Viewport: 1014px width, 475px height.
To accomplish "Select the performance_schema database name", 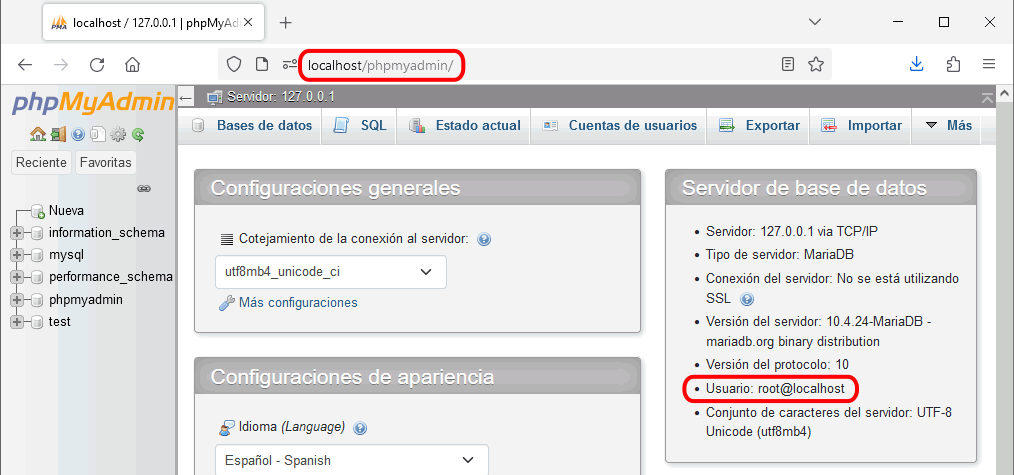I will (111, 277).
